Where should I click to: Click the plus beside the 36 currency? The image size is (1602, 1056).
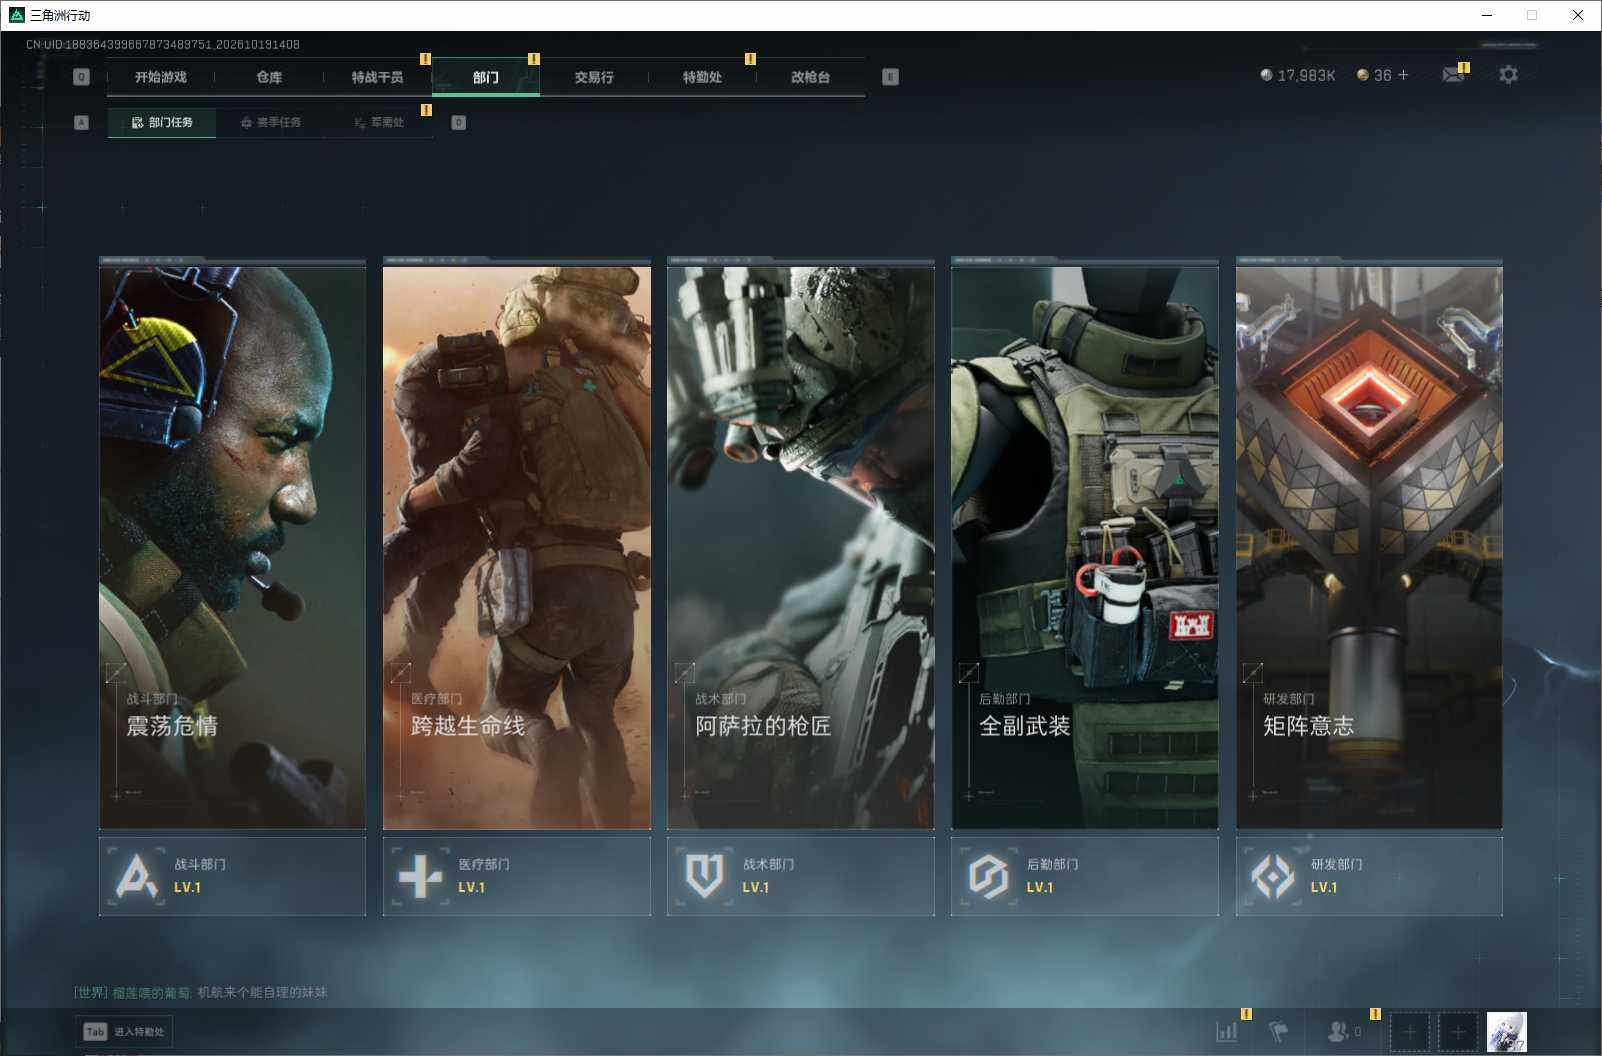pos(1403,75)
